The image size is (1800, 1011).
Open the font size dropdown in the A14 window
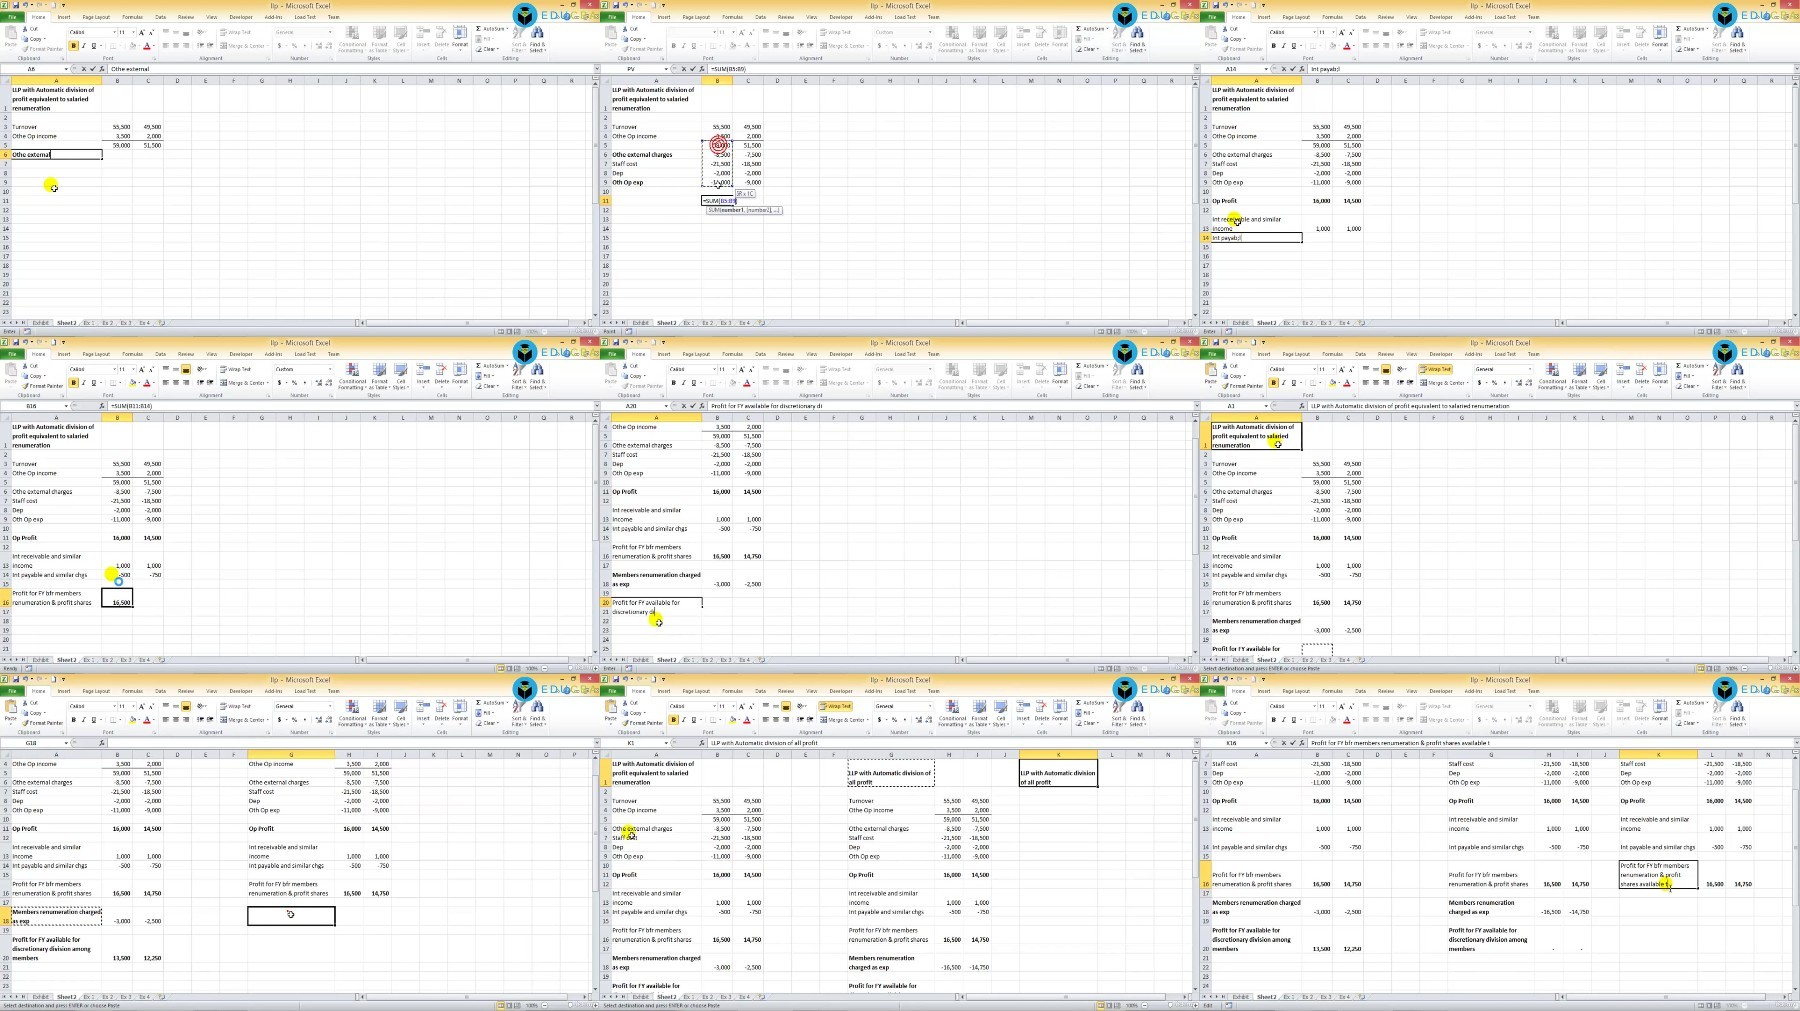1333,32
